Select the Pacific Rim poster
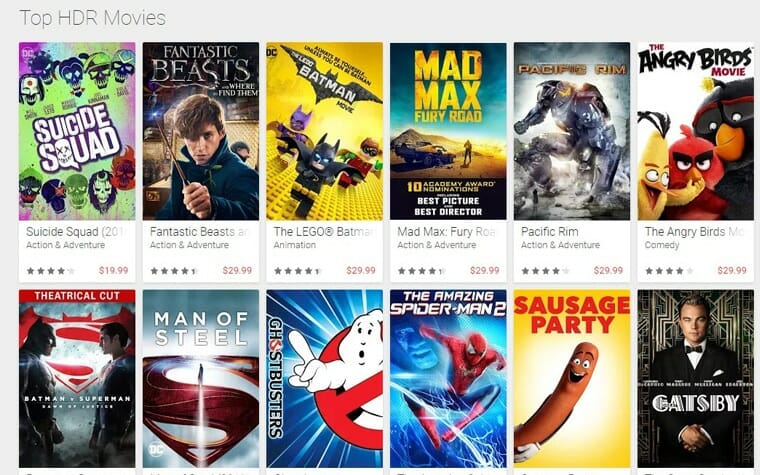Image resolution: width=760 pixels, height=475 pixels. pos(572,131)
